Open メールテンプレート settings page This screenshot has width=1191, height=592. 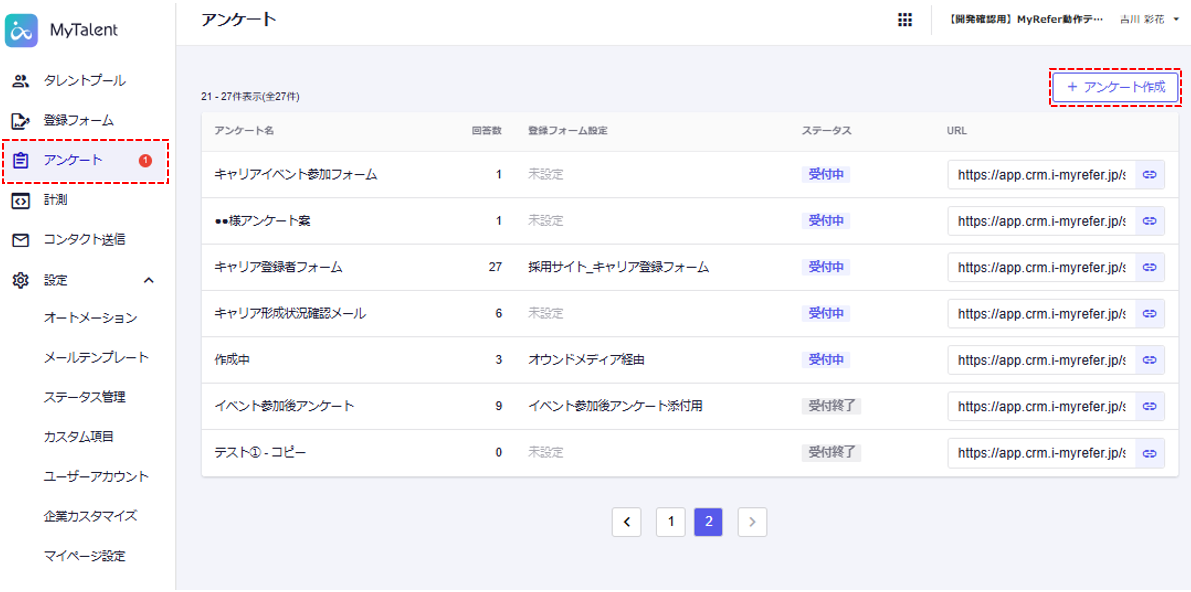click(96, 357)
